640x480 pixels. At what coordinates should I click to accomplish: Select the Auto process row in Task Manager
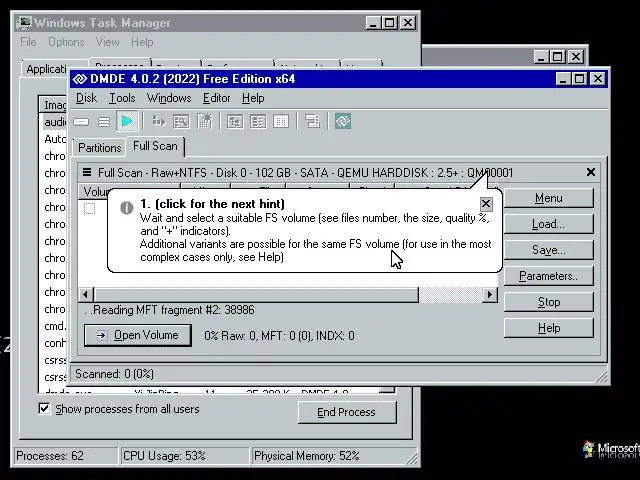55,139
